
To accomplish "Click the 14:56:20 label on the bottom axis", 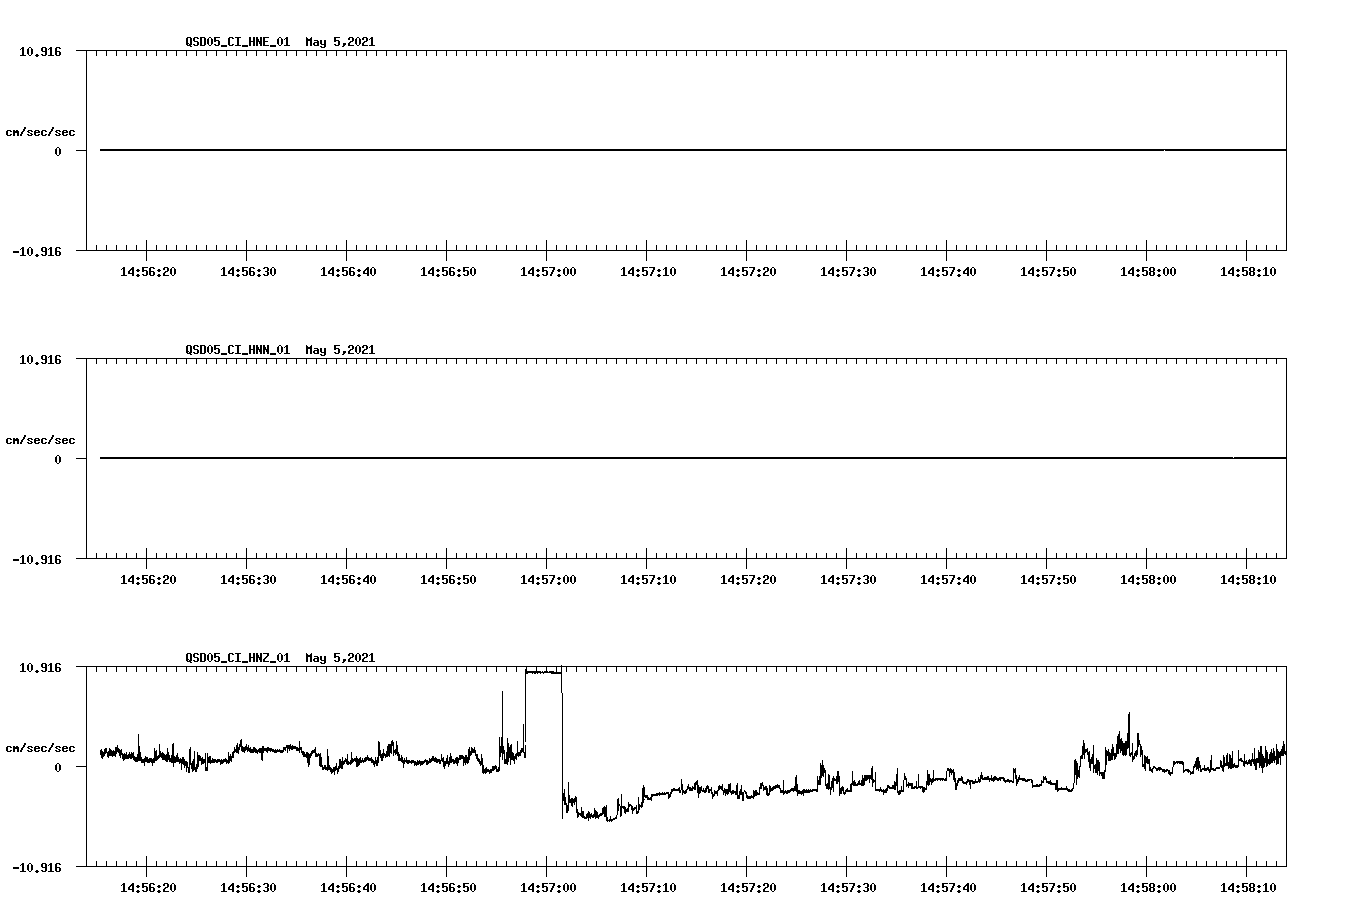I will pos(148,885).
